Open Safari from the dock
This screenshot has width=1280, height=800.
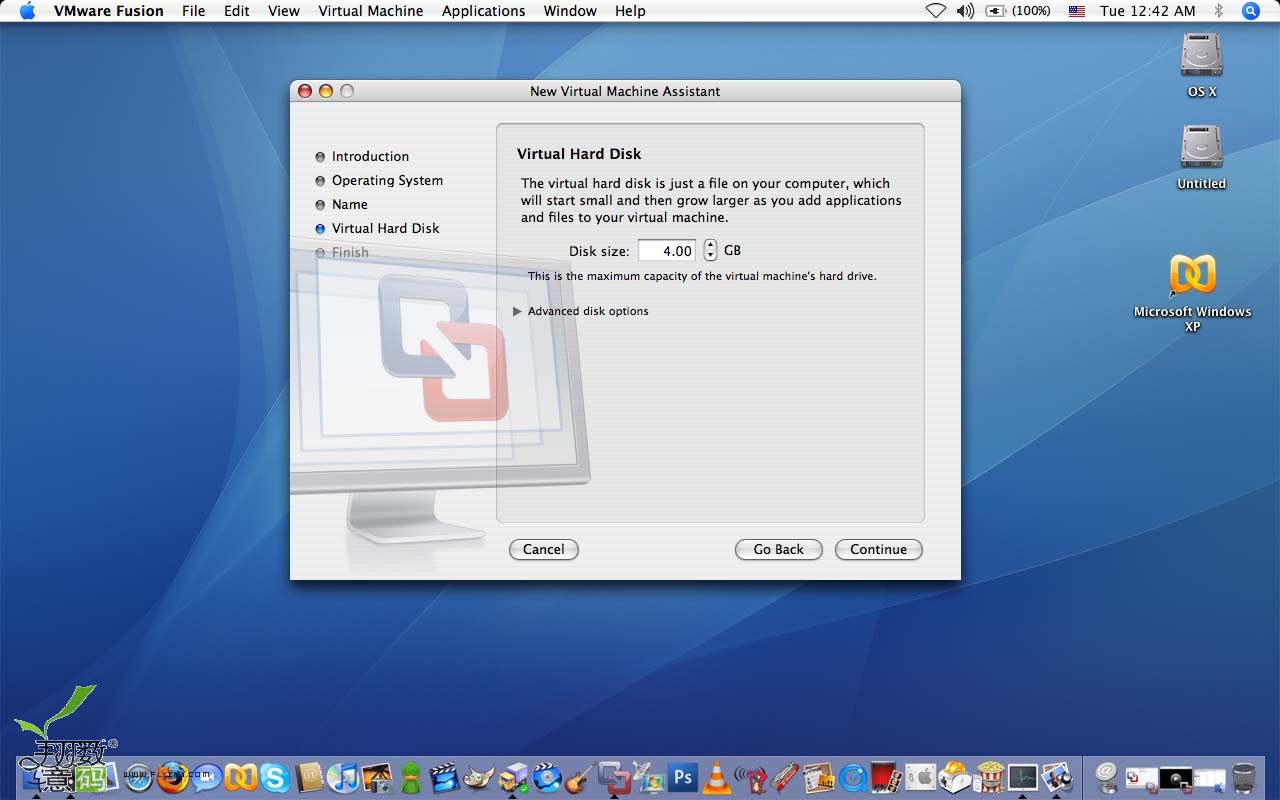[138, 777]
